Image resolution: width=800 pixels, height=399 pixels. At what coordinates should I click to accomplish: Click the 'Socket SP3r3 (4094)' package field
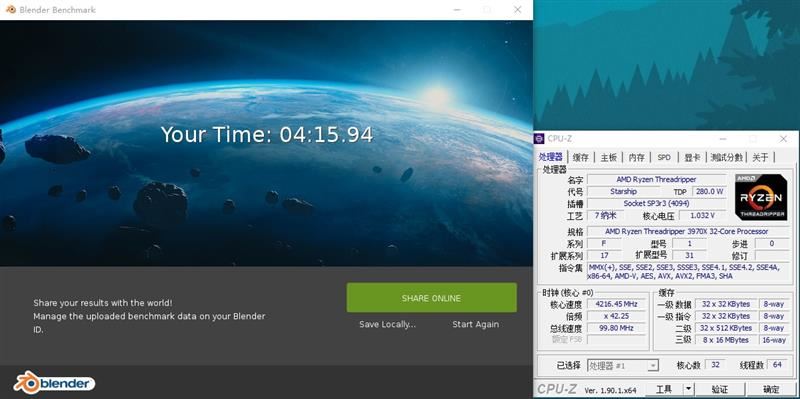[x=656, y=204]
